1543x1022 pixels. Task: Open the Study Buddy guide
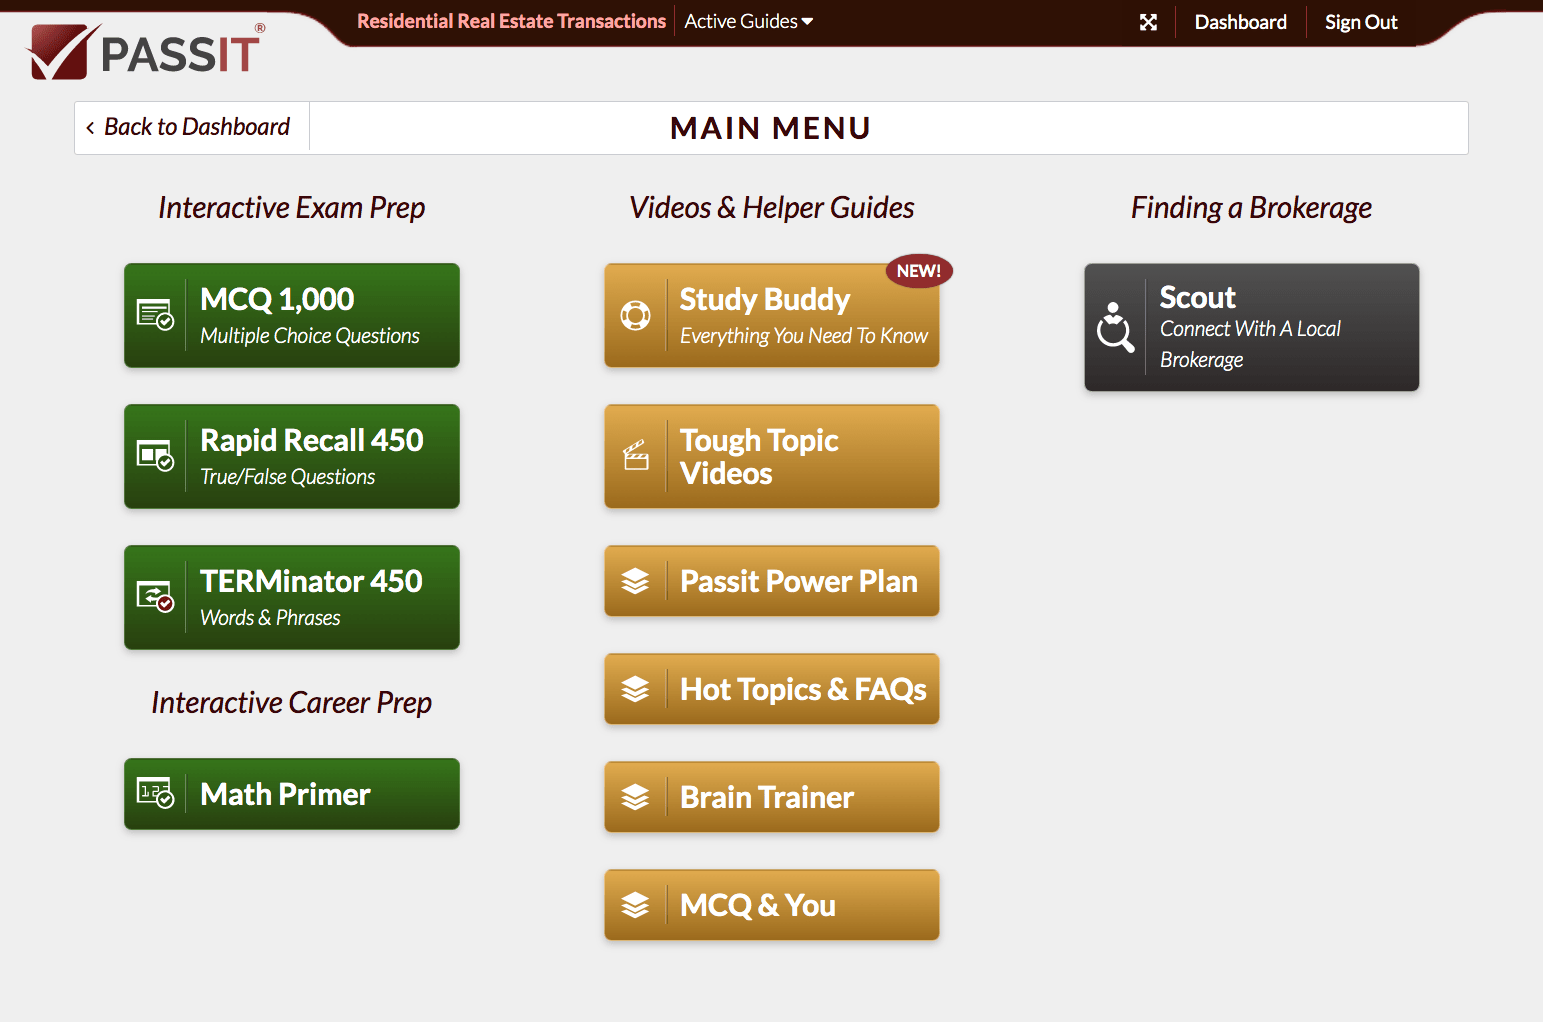(772, 315)
